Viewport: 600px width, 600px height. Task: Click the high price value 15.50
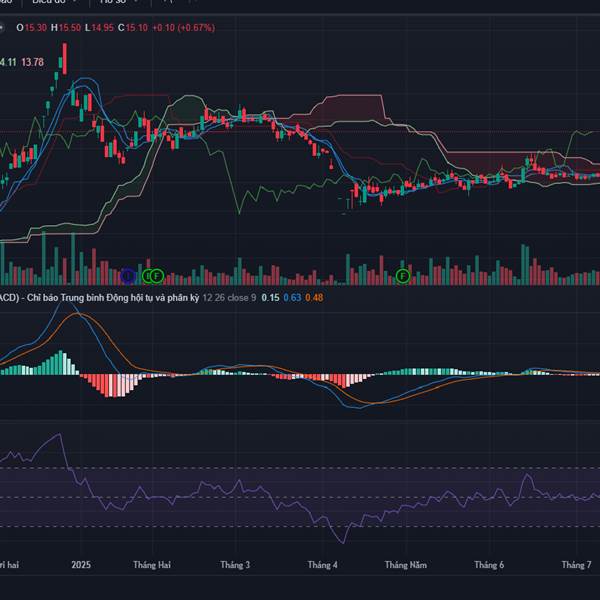70,28
